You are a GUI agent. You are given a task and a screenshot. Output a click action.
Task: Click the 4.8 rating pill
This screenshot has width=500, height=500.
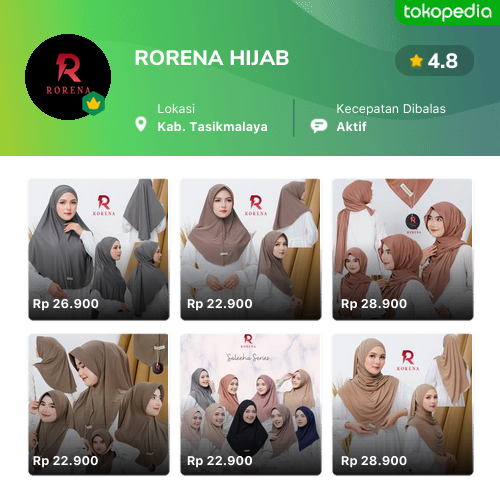[x=434, y=61]
